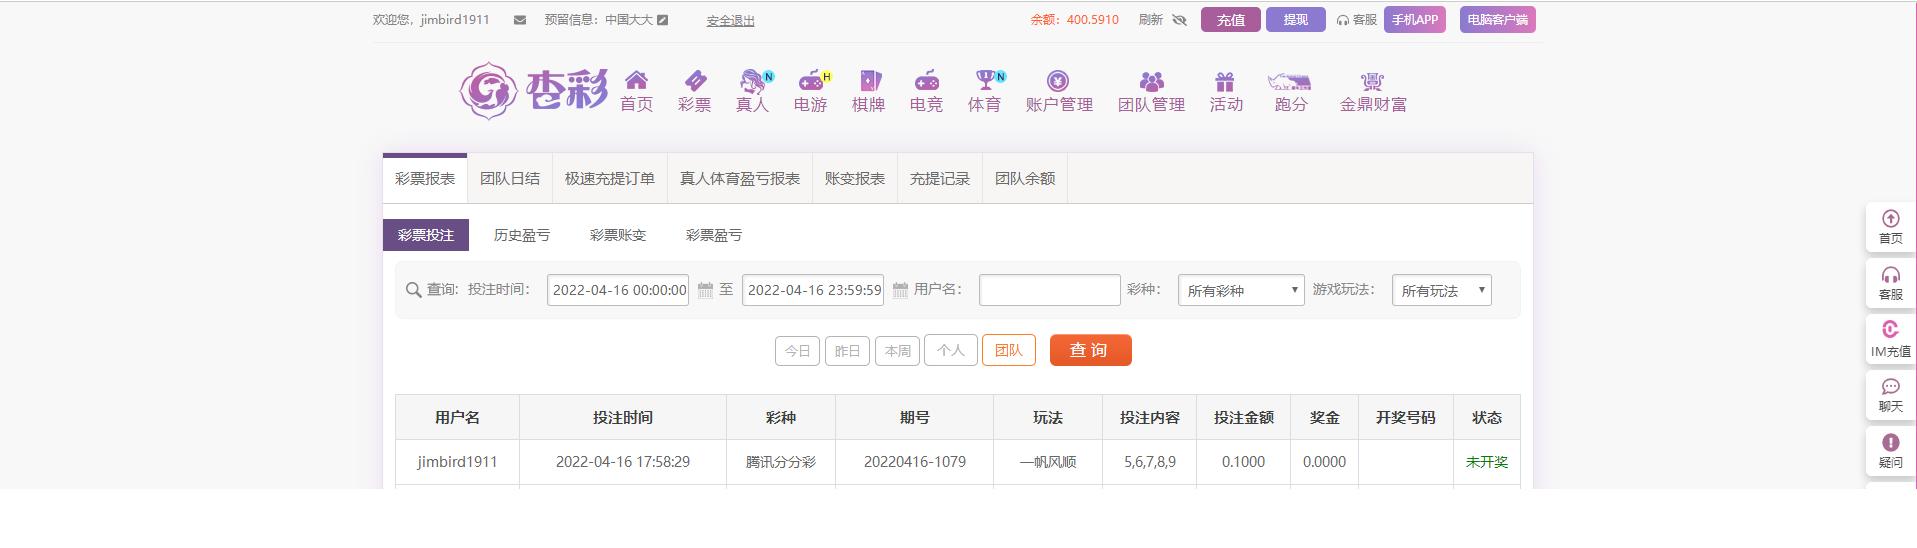This screenshot has height=548, width=1917.
Task: Click the 电脑客户端 button
Action: pos(1498,20)
